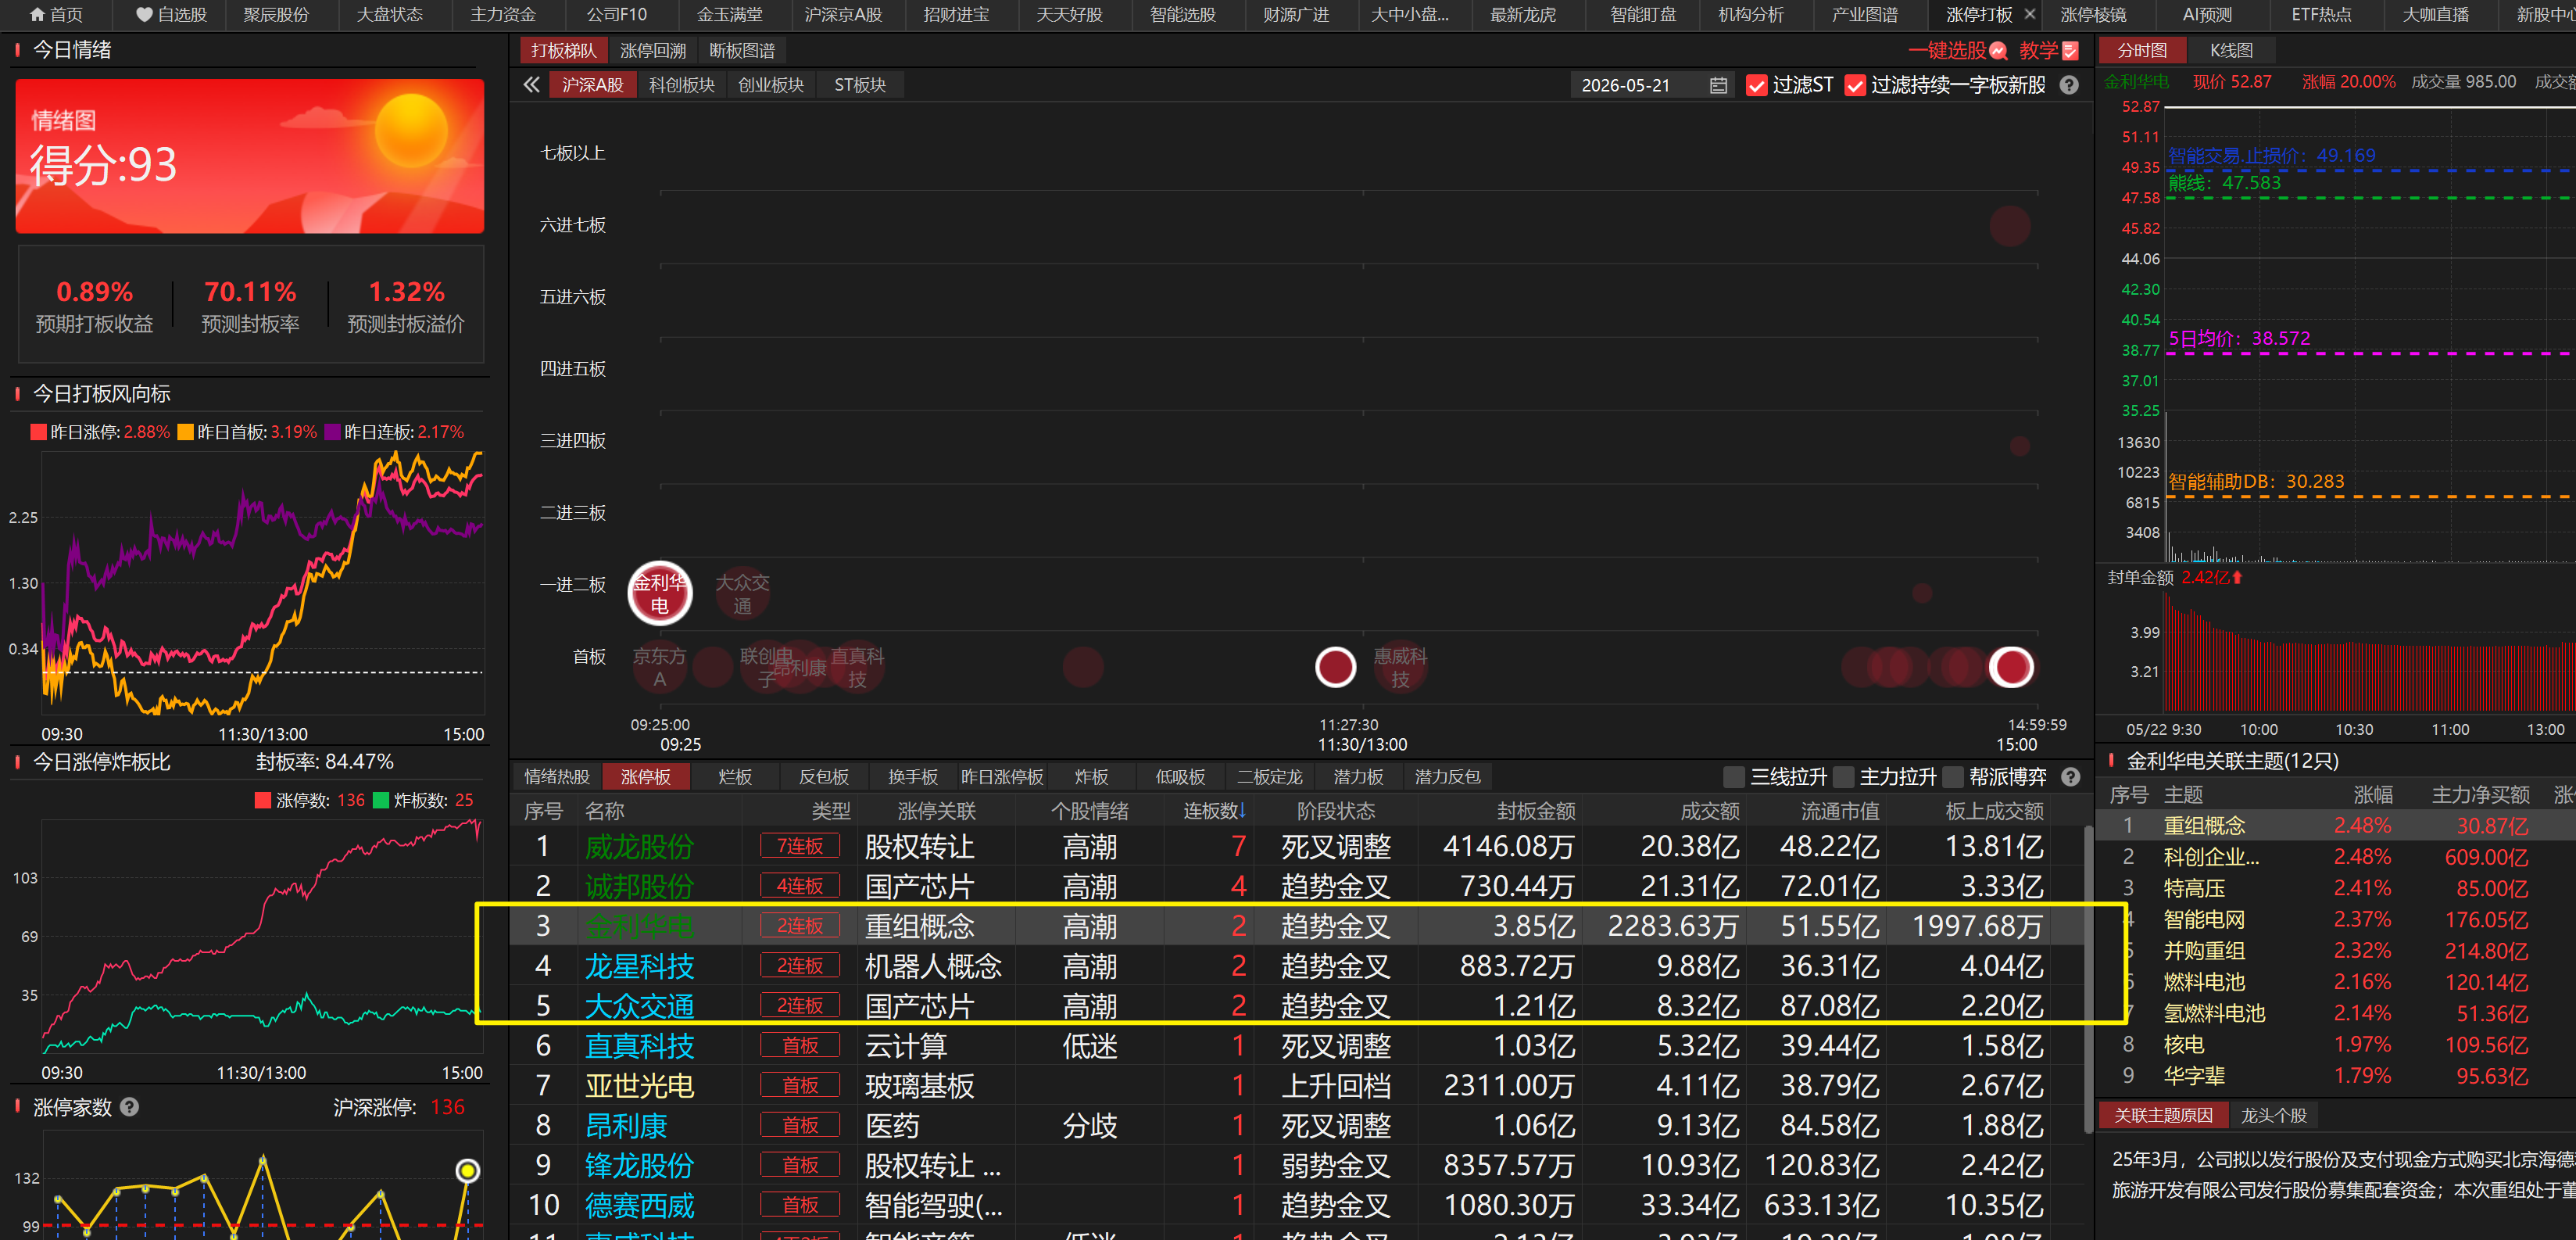This screenshot has width=2576, height=1240.
Task: Open the 二板定龙 list tab
Action: coord(1269,777)
